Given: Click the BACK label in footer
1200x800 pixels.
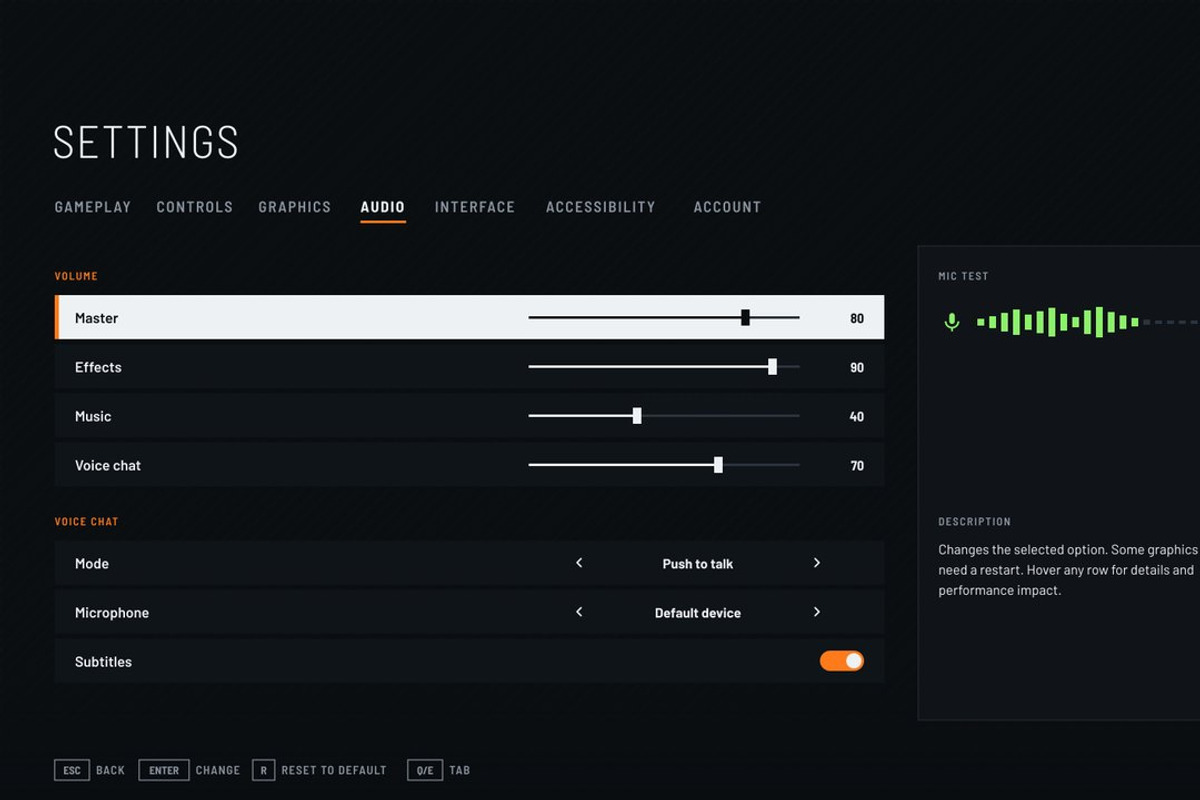Looking at the screenshot, I should [110, 770].
